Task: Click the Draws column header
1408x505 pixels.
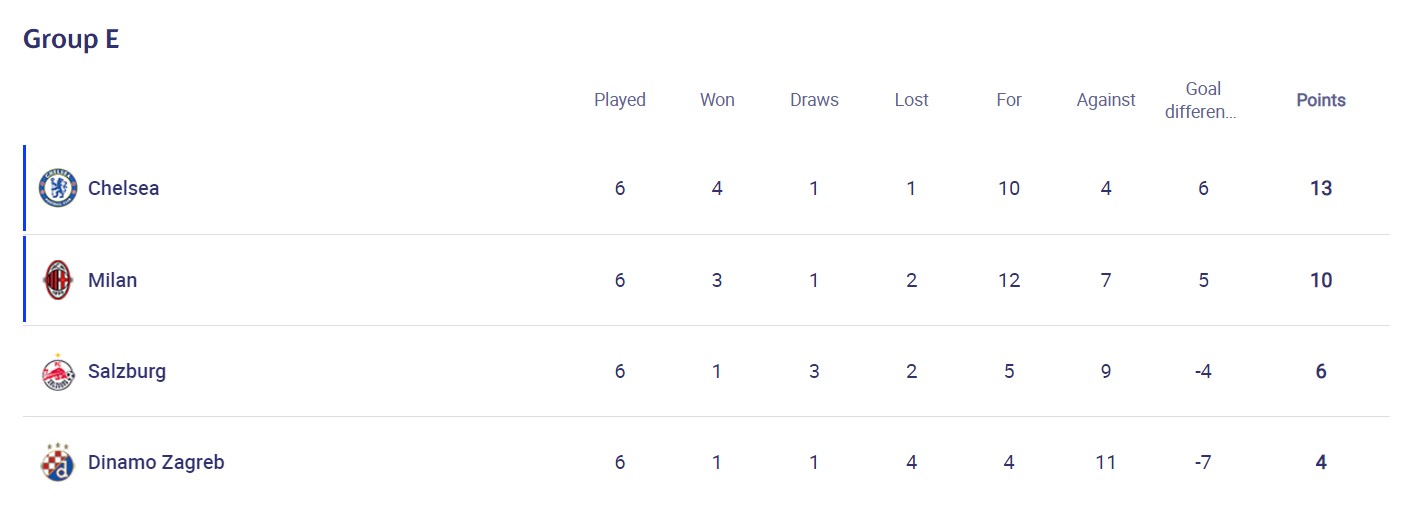Action: pos(814,100)
